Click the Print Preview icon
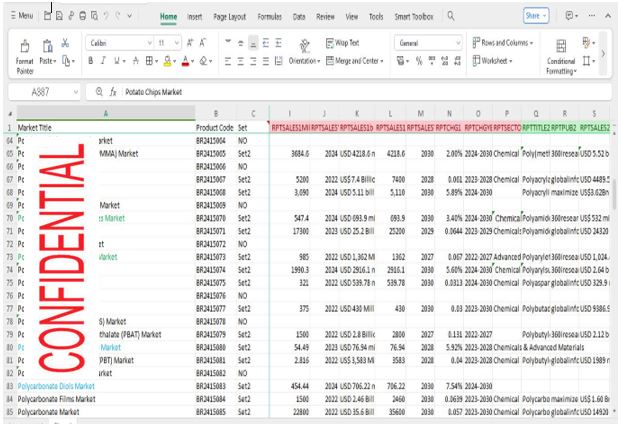The width and height of the screenshot is (622, 430). click(x=94, y=16)
